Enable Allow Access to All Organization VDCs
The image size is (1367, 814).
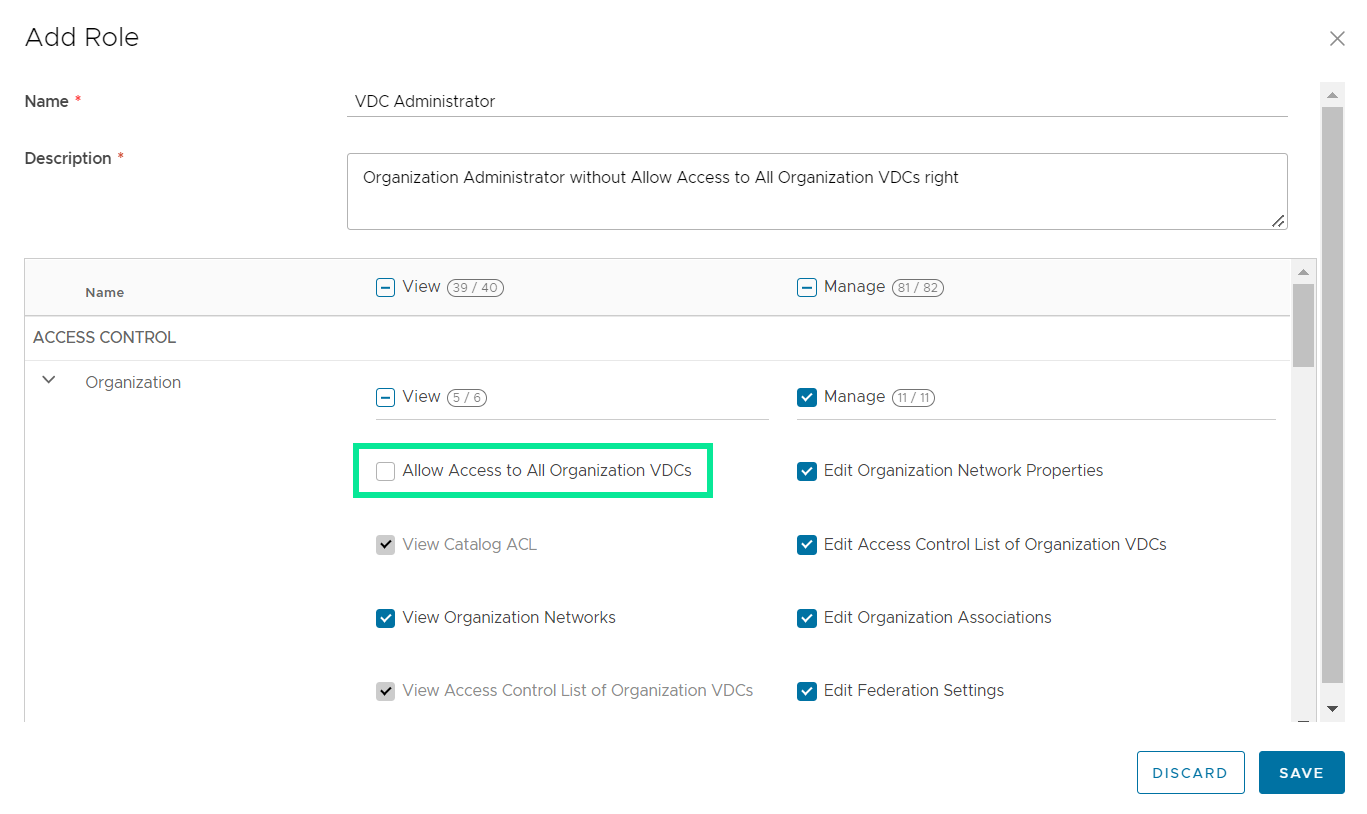click(385, 471)
